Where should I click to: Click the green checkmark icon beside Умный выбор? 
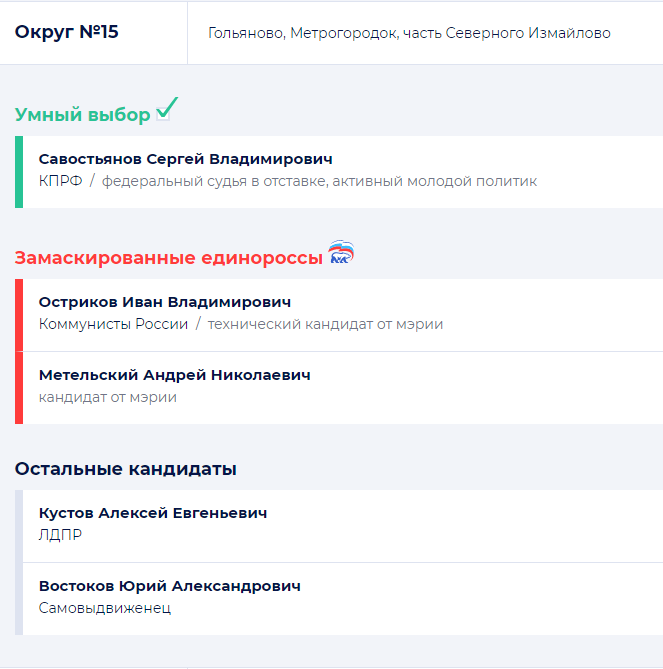point(167,109)
